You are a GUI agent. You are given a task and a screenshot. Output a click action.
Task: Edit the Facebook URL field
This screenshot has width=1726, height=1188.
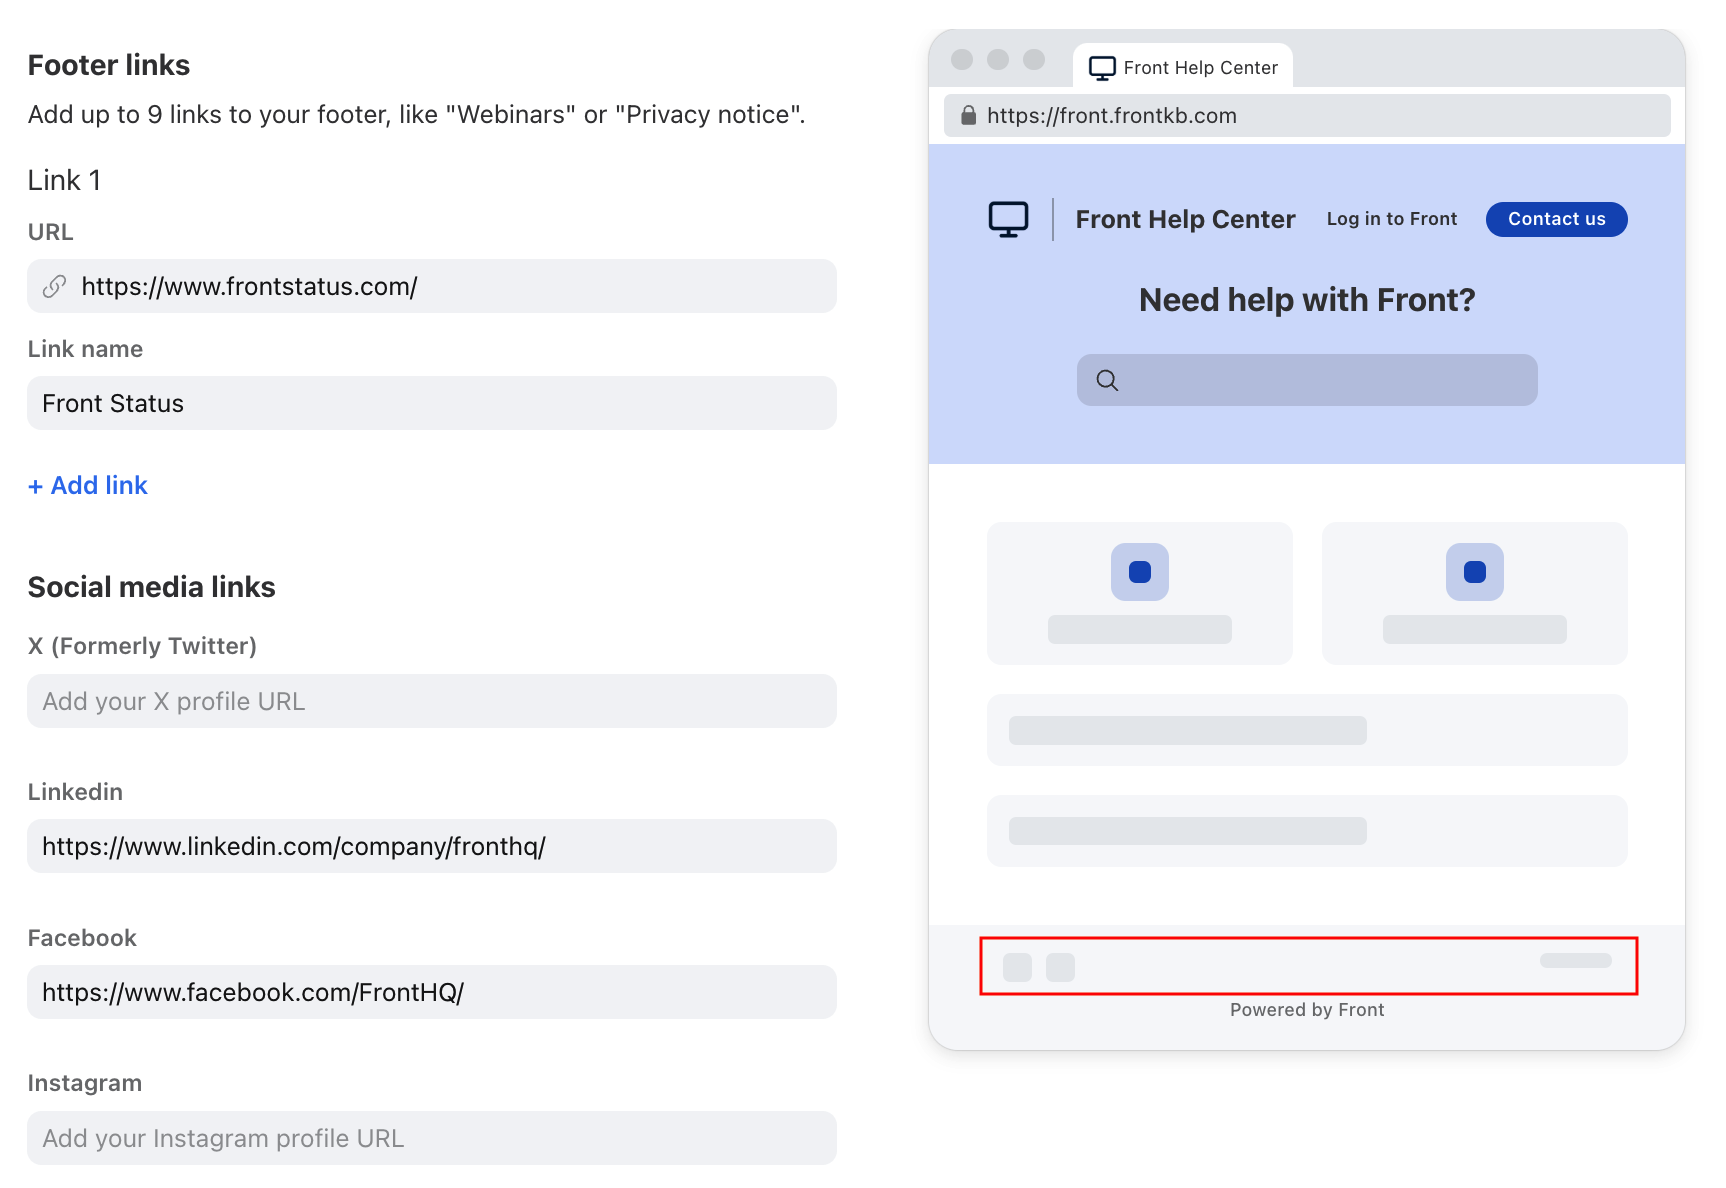click(x=432, y=992)
